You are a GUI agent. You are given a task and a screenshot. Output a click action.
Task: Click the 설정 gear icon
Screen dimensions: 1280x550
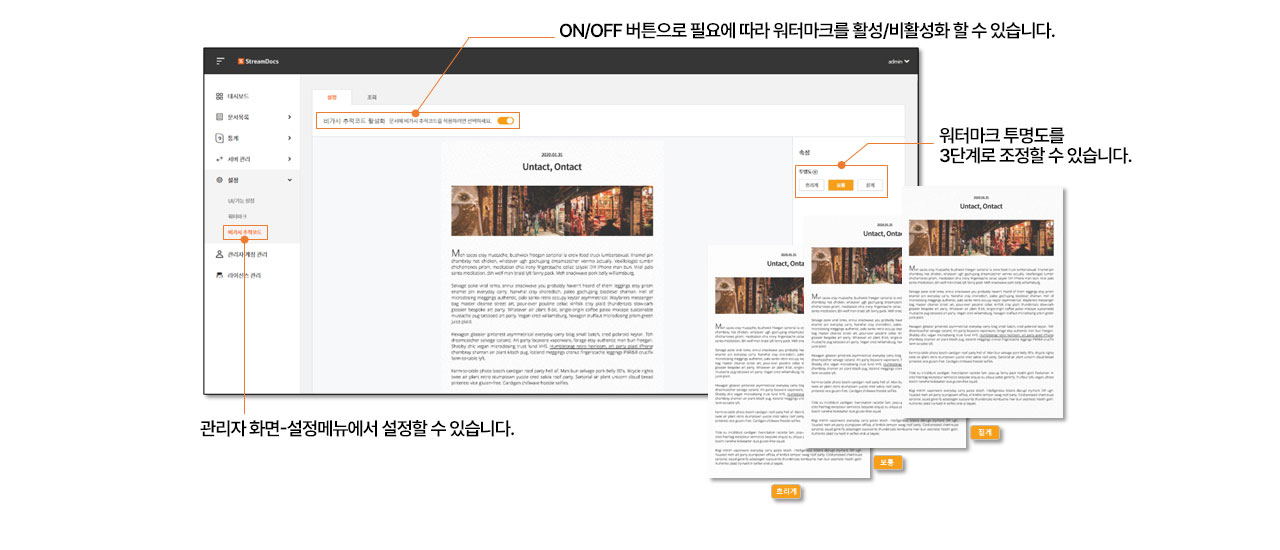click(x=219, y=180)
